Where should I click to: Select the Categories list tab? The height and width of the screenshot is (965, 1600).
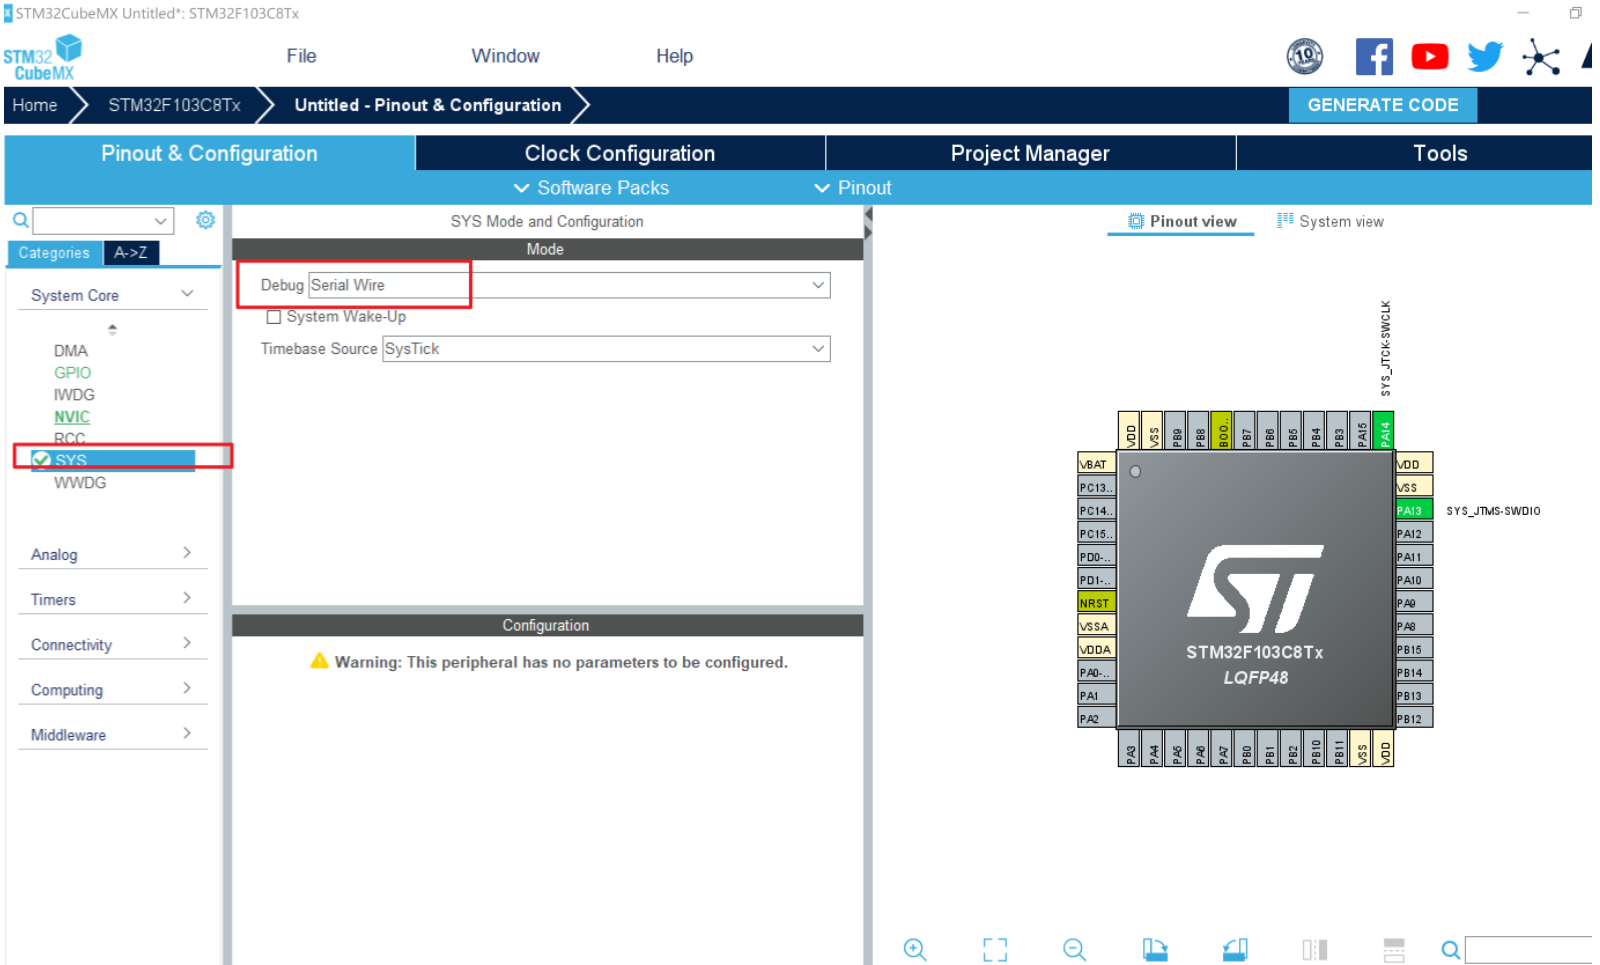coord(54,253)
